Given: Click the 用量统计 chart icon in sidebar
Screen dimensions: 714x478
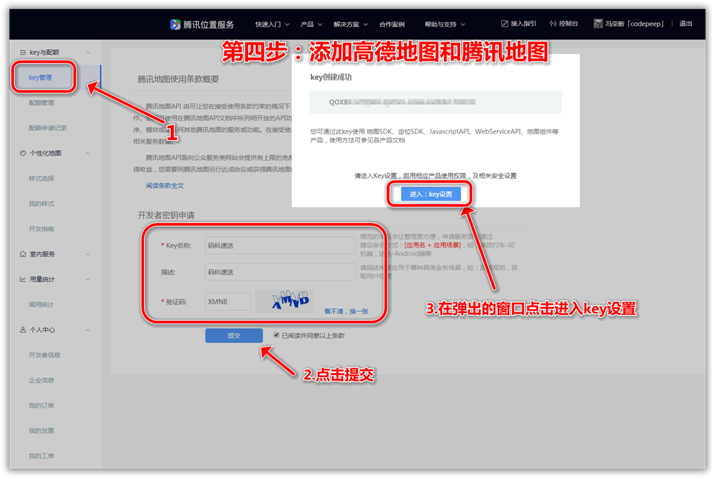Looking at the screenshot, I should [x=23, y=280].
